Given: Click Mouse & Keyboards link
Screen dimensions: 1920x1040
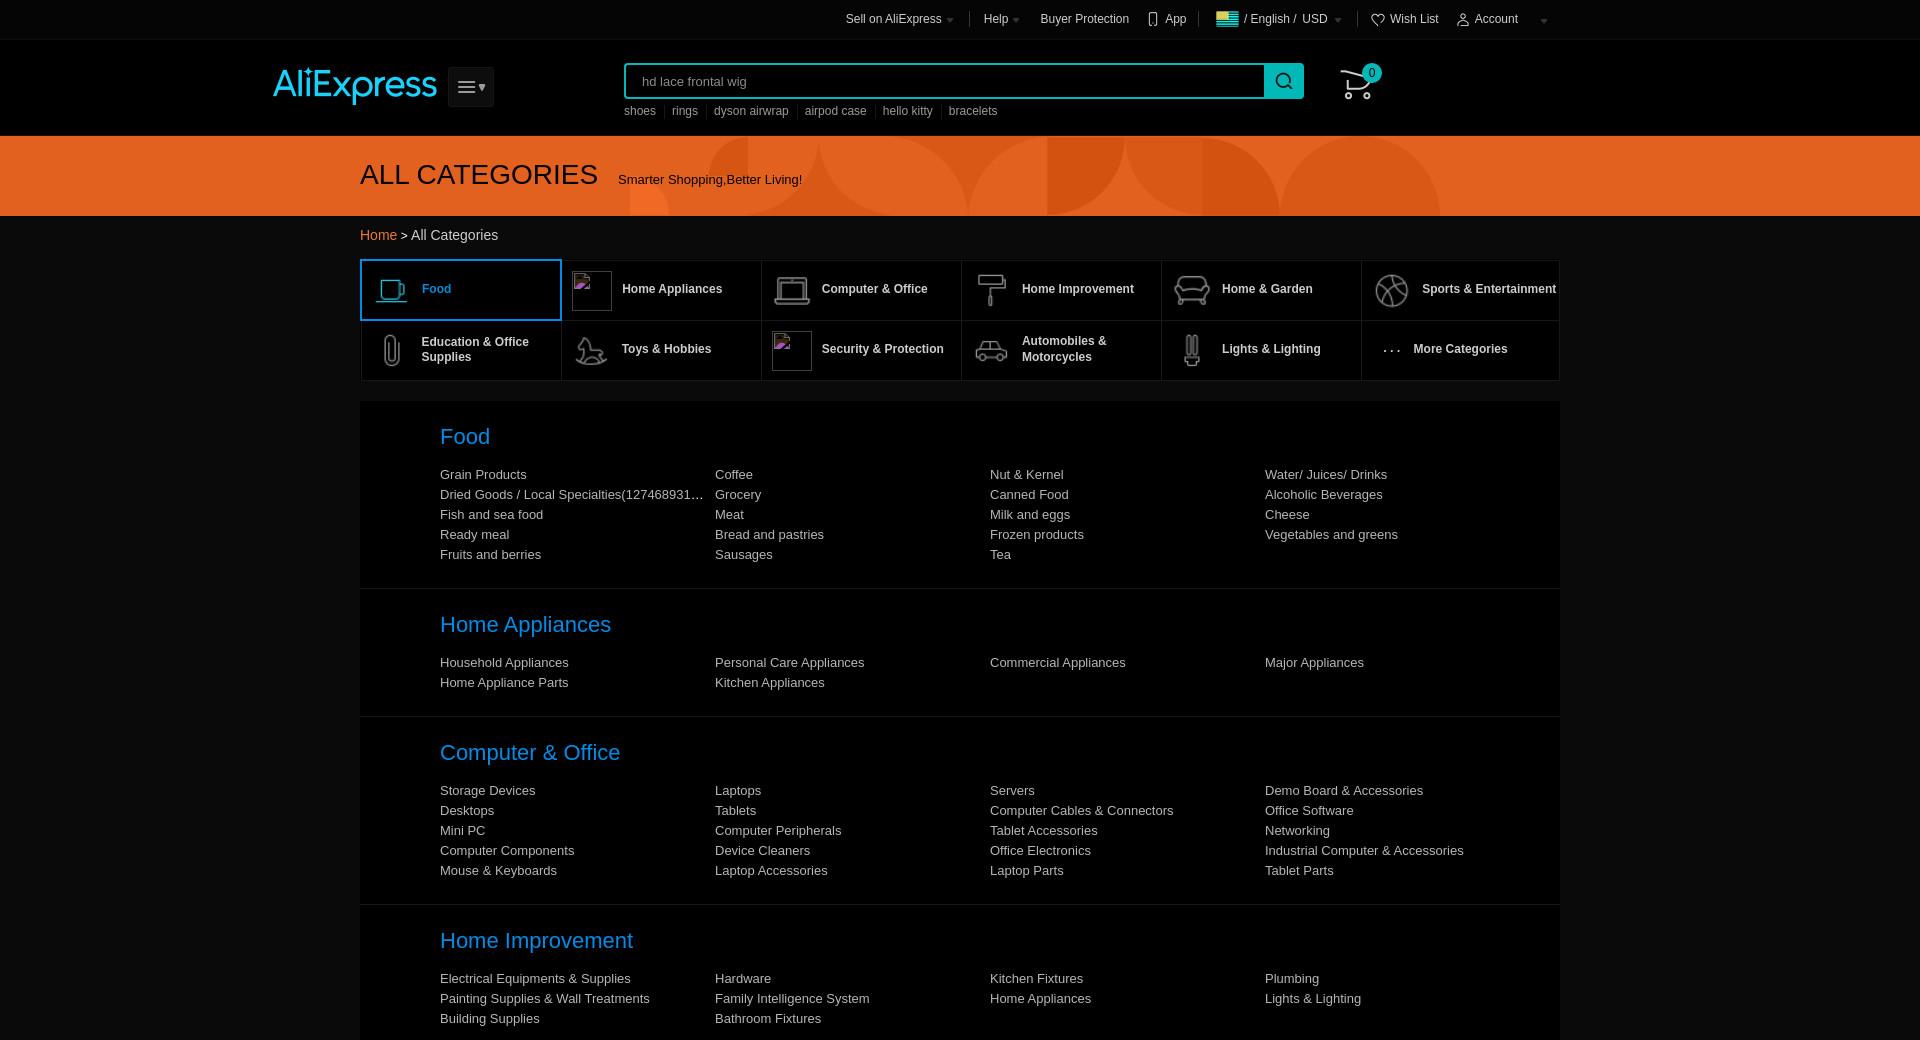Looking at the screenshot, I should tap(498, 871).
